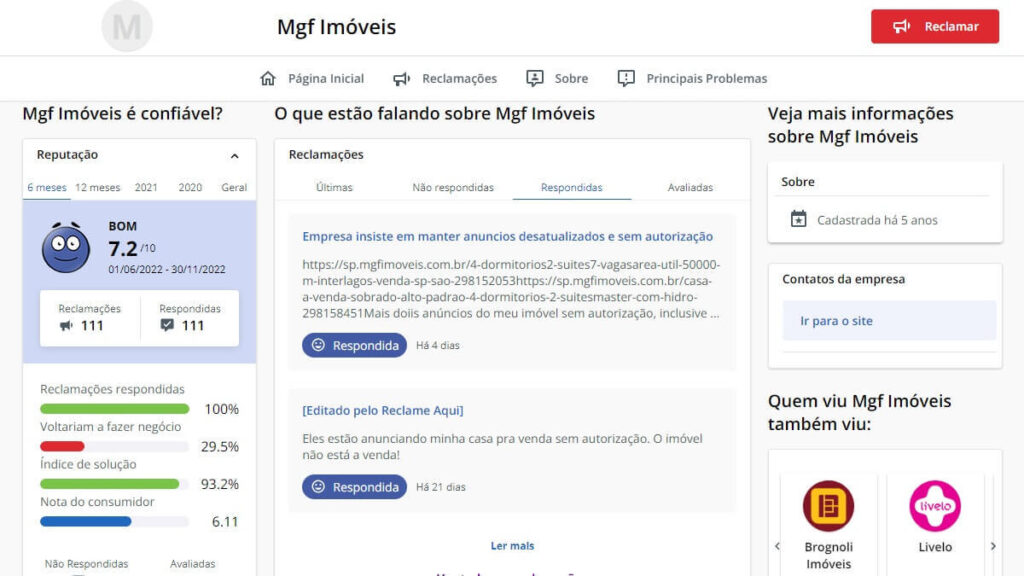Click the Índice de solução progress bar
This screenshot has height=576, width=1024.
pyautogui.click(x=114, y=484)
